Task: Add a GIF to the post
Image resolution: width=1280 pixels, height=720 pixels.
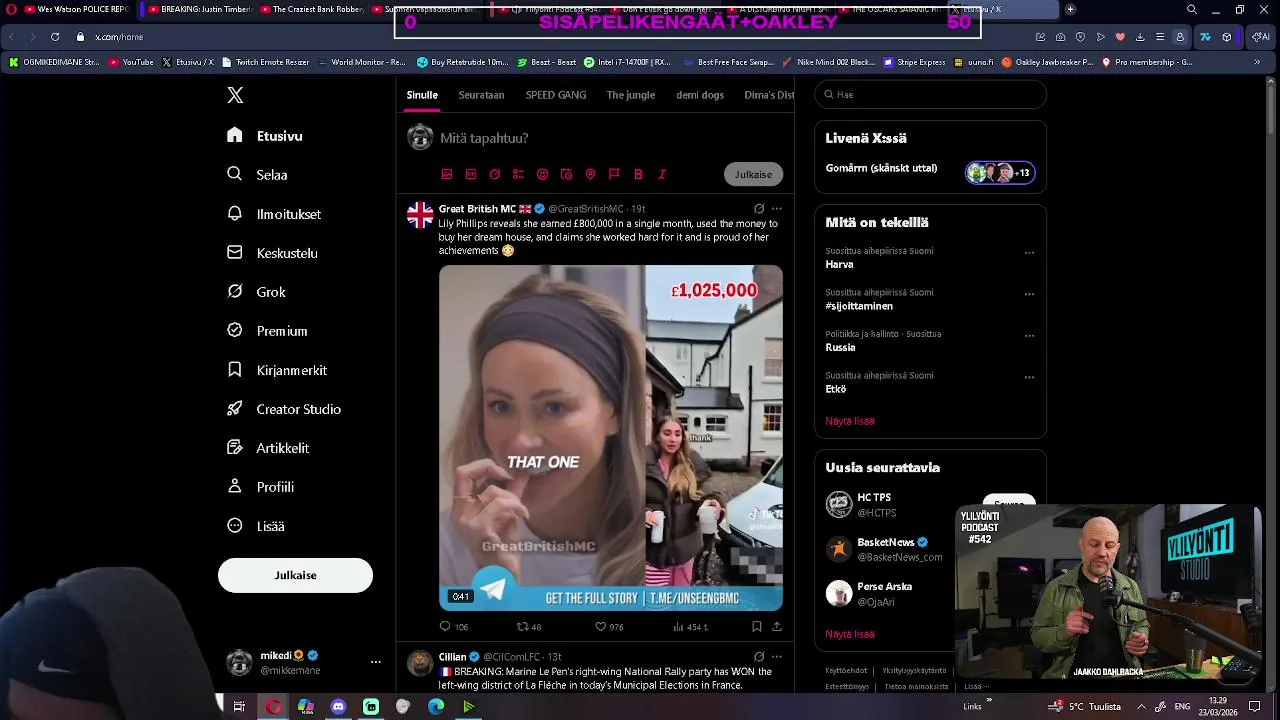Action: [x=471, y=174]
